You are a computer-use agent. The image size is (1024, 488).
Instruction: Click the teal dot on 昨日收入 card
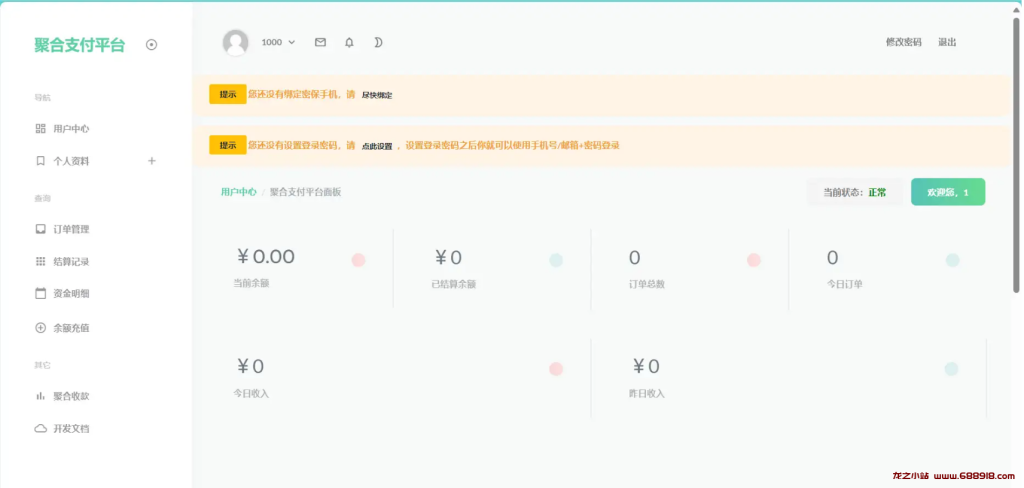pyautogui.click(x=952, y=369)
